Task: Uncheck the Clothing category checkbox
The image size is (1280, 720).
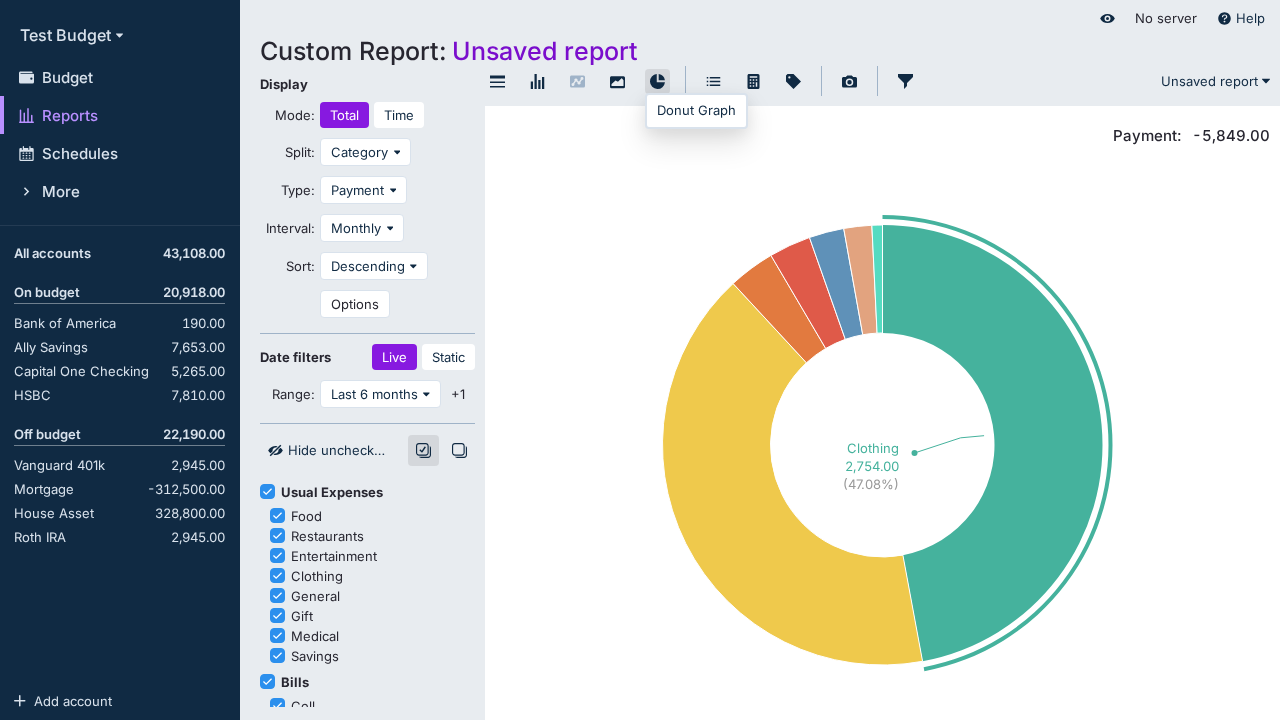Action: (278, 576)
